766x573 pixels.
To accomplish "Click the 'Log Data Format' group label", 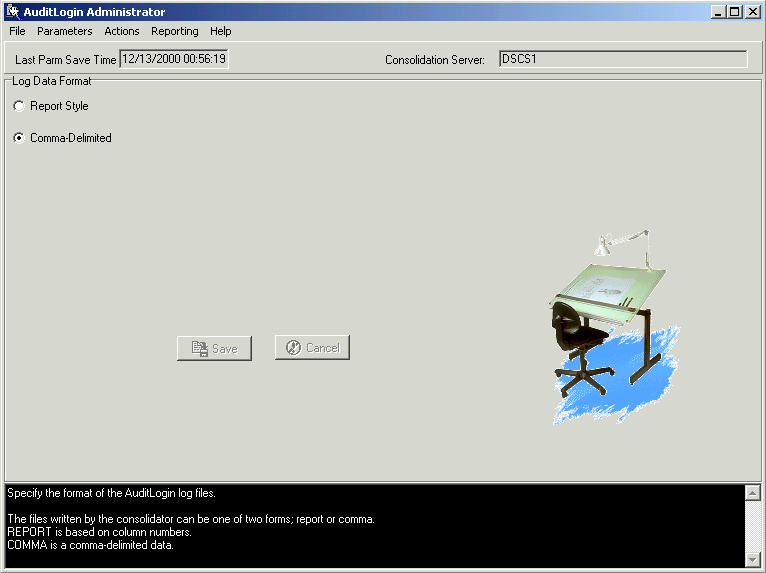I will [52, 81].
